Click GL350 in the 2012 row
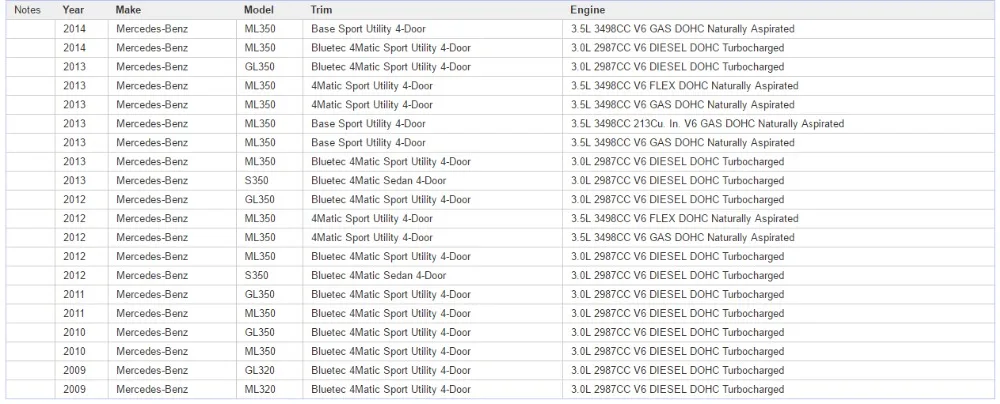This screenshot has width=1000, height=404. pyautogui.click(x=260, y=200)
